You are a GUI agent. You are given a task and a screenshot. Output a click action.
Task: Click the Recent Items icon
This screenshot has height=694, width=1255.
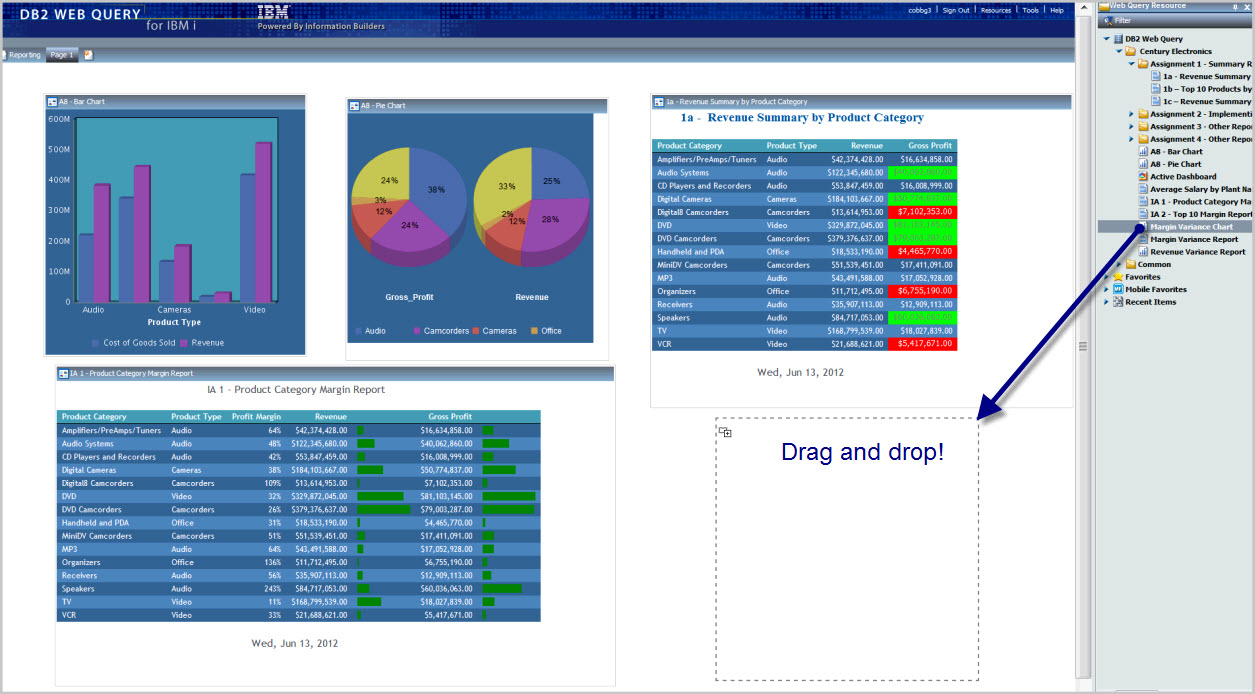click(1118, 302)
